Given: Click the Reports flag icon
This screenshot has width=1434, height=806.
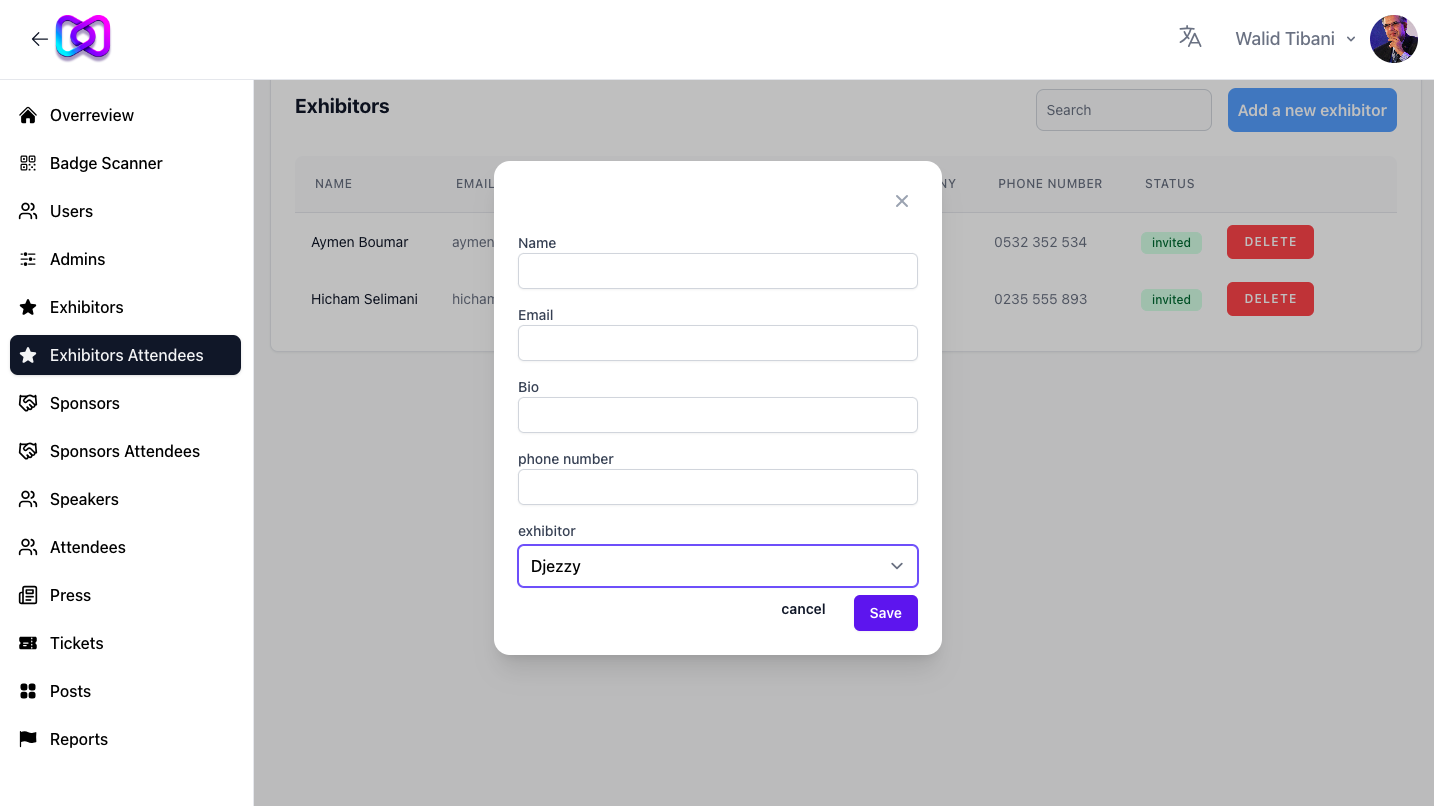Looking at the screenshot, I should [x=28, y=739].
